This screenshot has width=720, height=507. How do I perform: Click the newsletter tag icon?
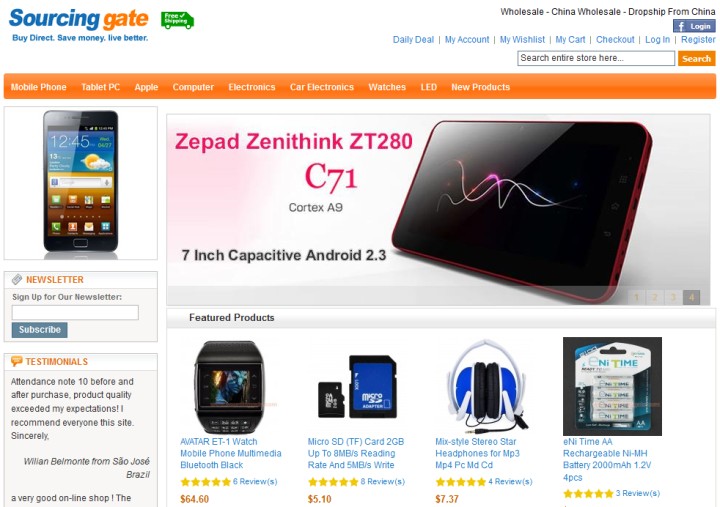tap(17, 279)
